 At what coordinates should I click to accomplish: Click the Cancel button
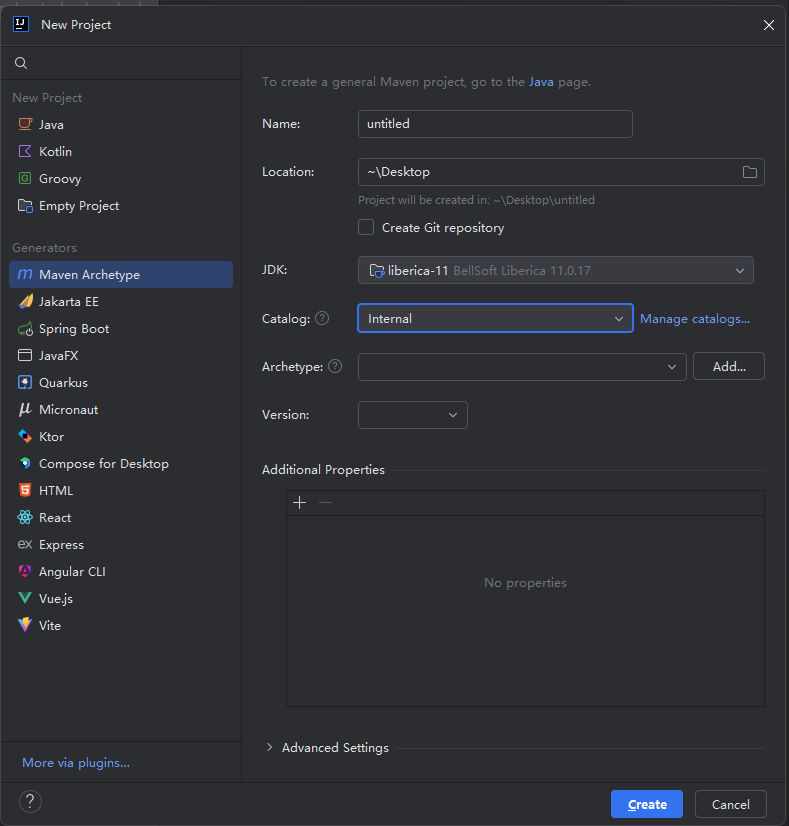click(731, 804)
